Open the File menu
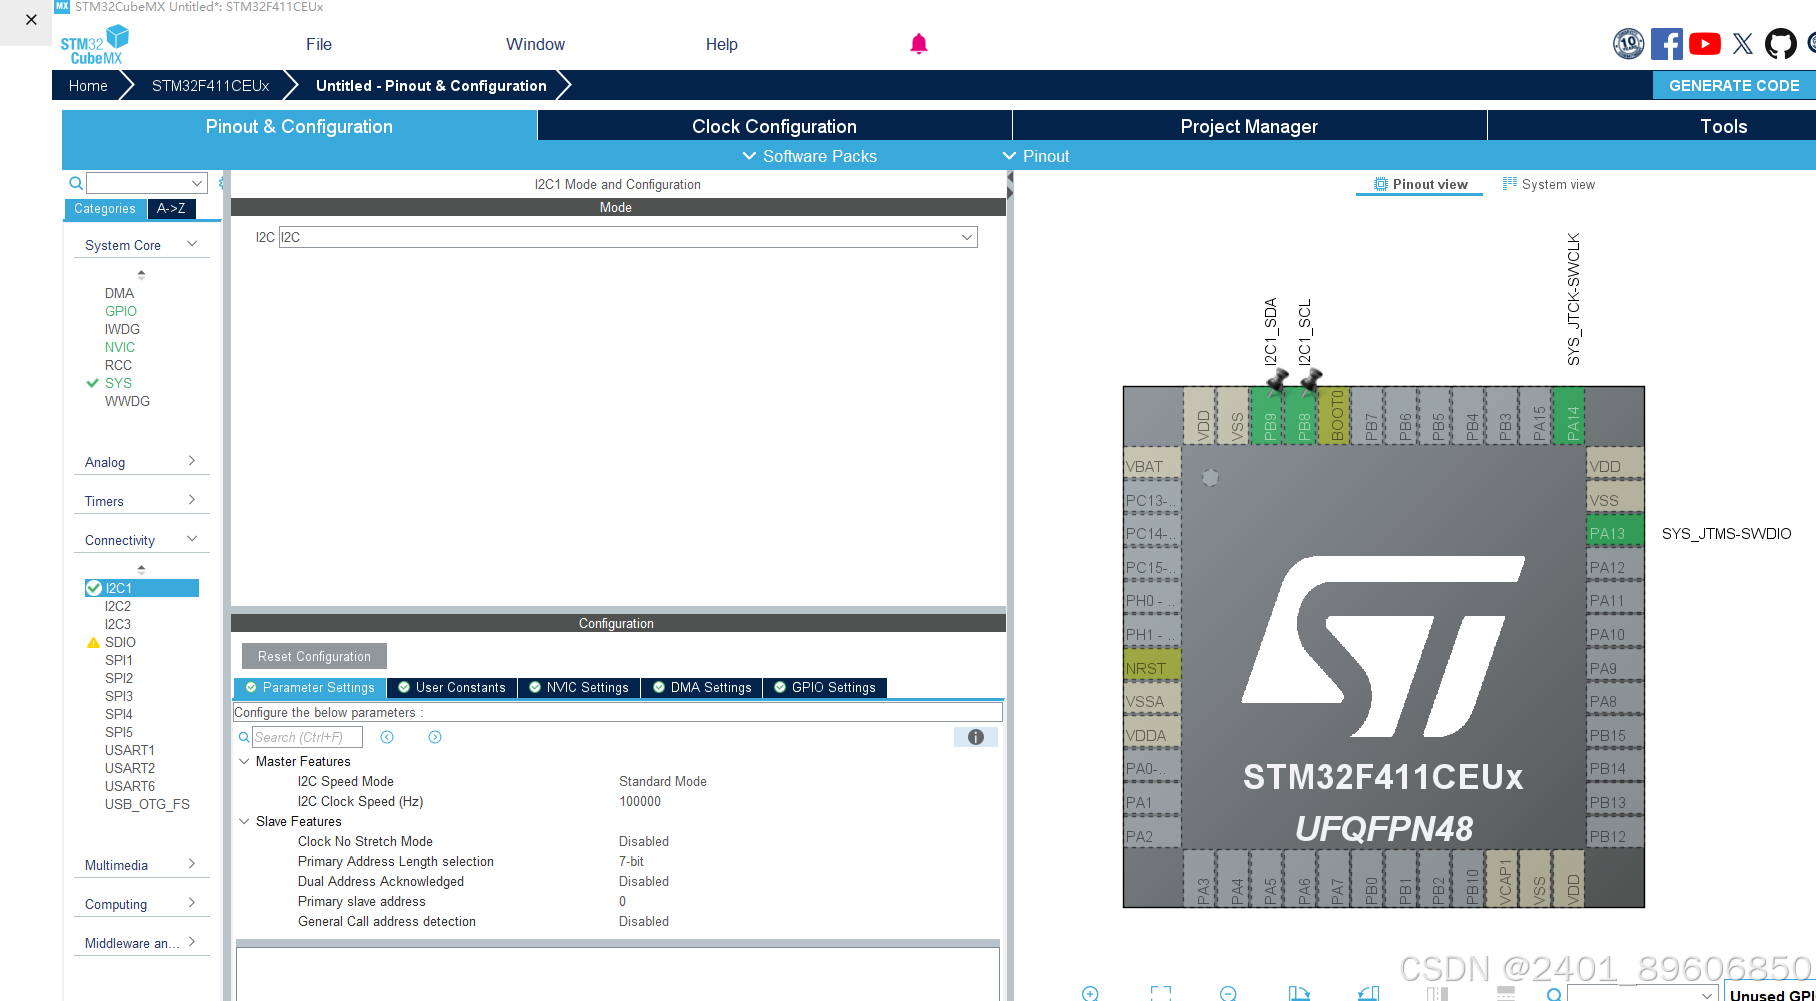The image size is (1816, 1001). click(319, 44)
